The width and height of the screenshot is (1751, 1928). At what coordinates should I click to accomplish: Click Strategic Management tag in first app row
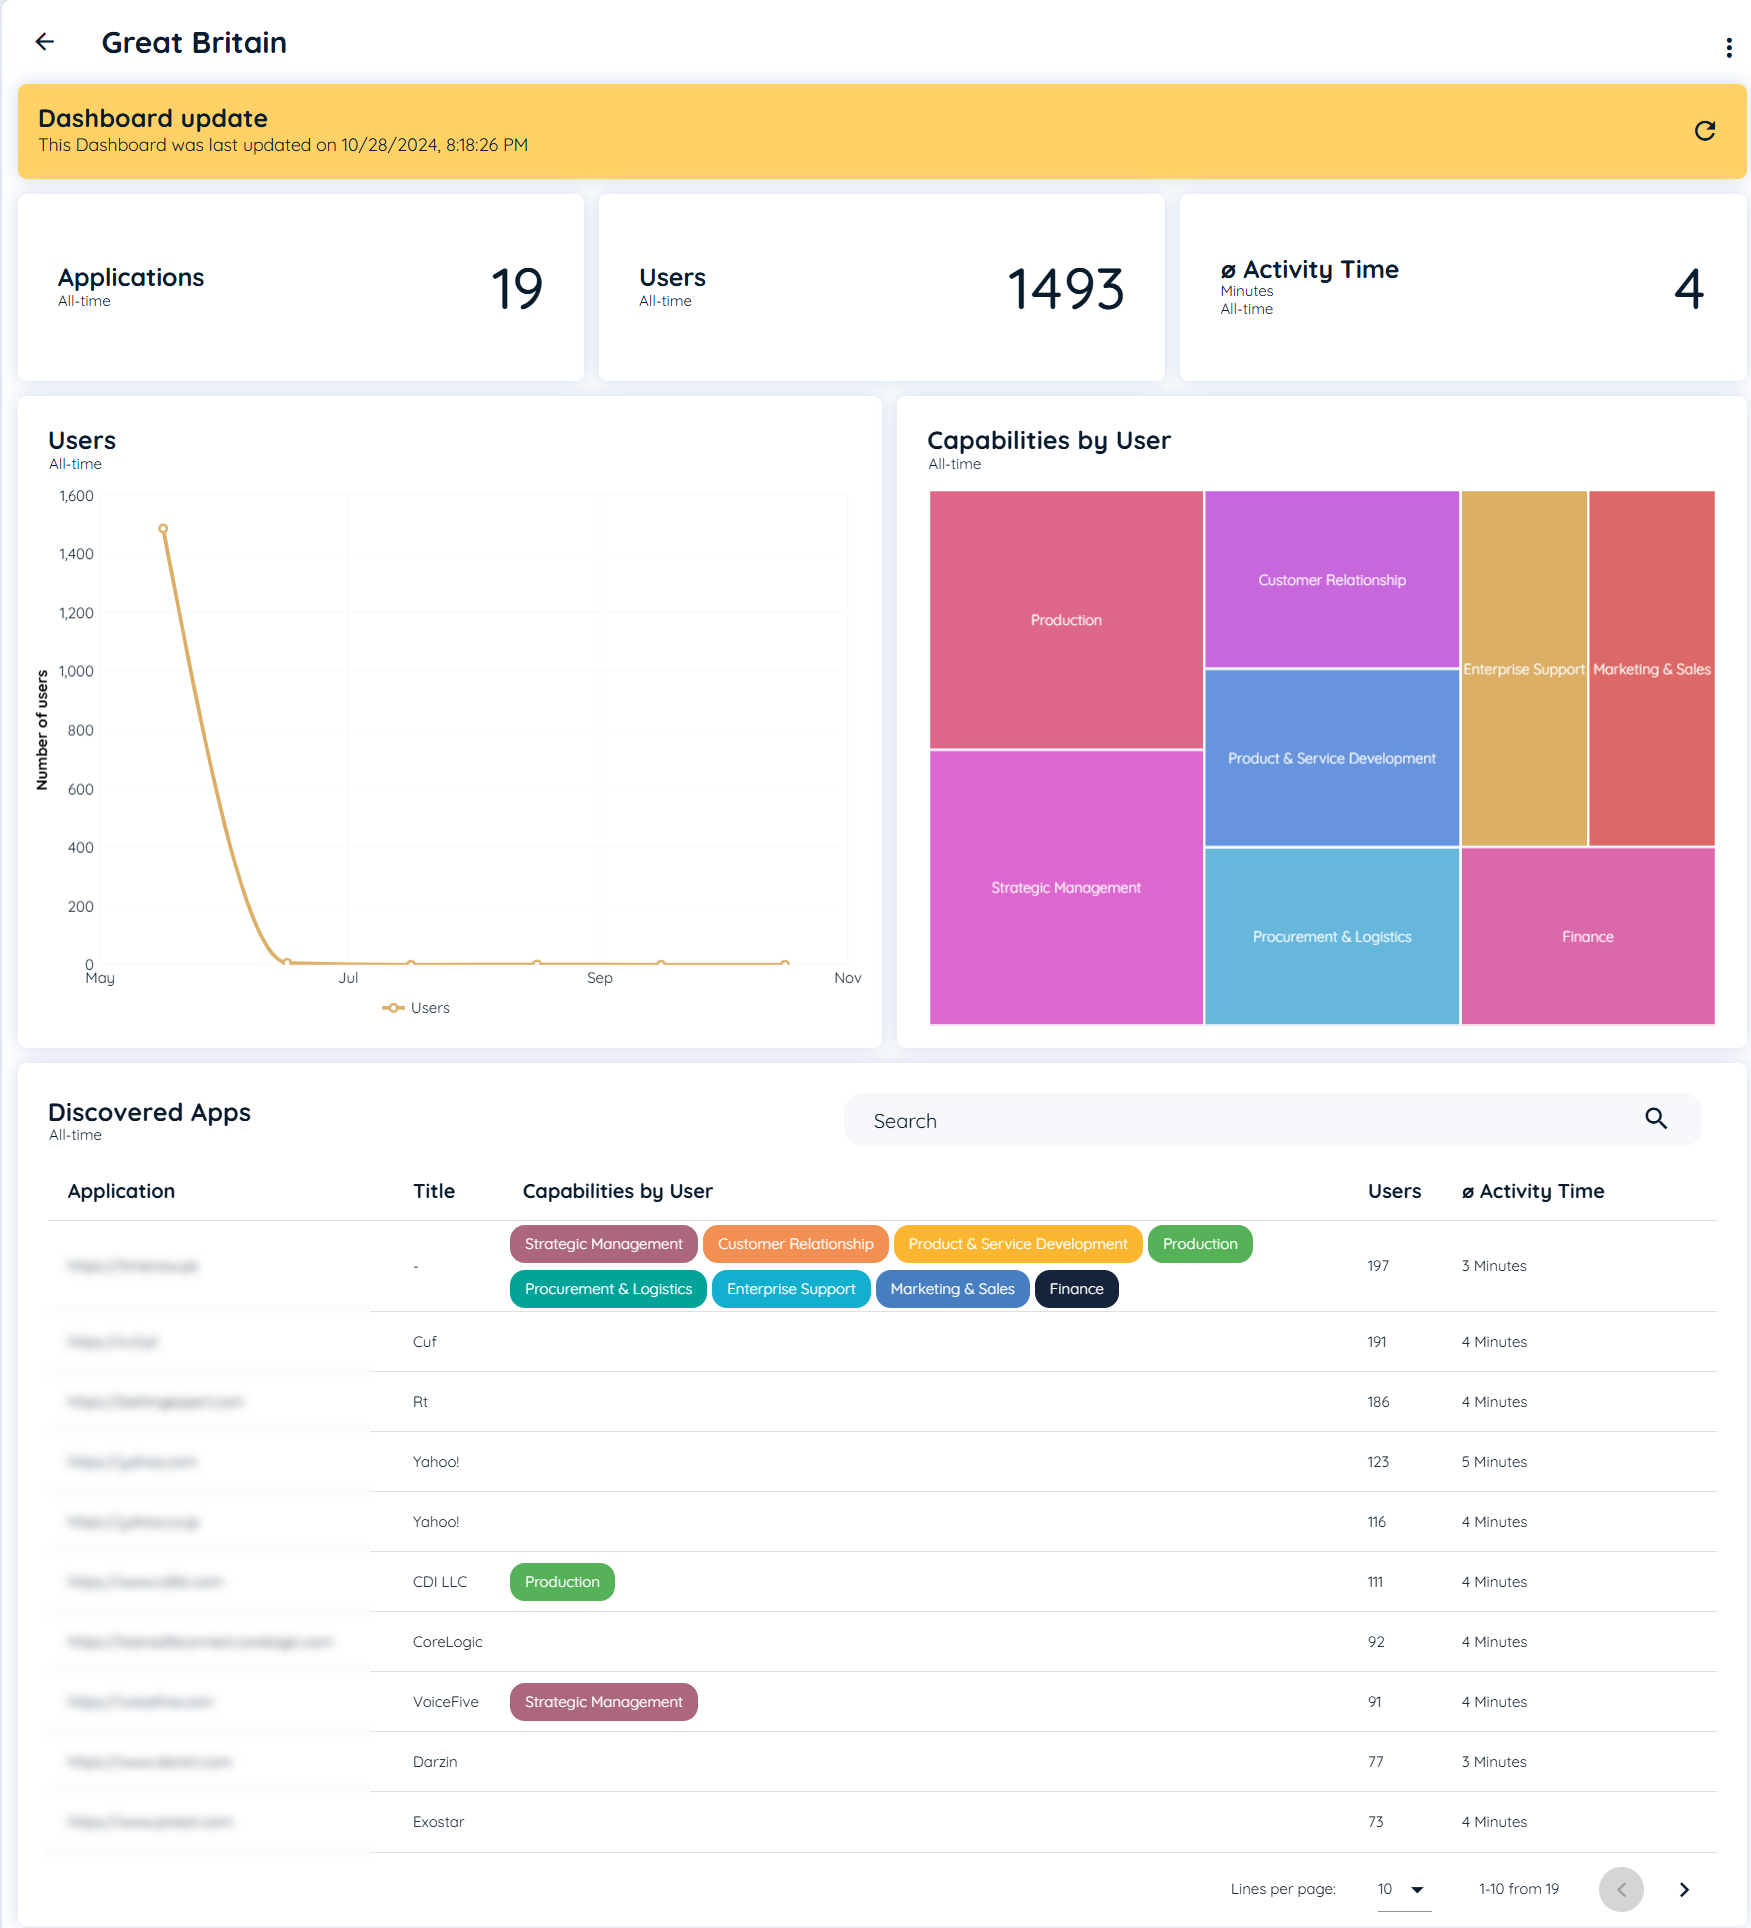(x=603, y=1244)
